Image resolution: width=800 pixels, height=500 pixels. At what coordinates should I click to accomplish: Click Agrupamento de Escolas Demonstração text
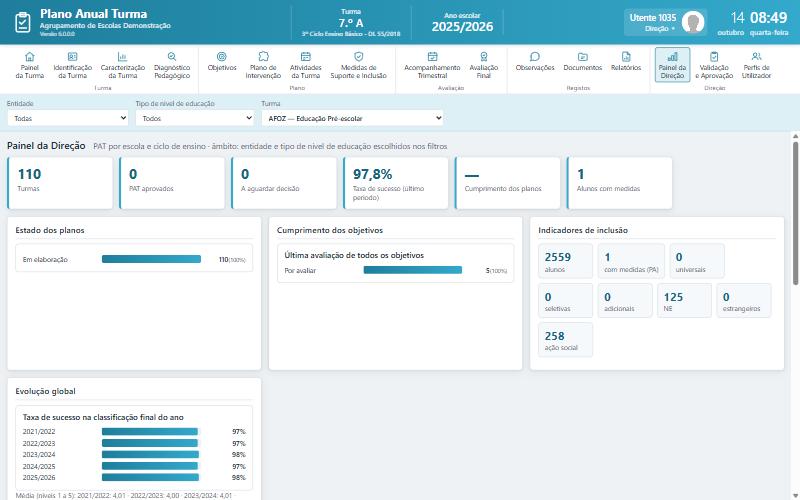click(105, 26)
